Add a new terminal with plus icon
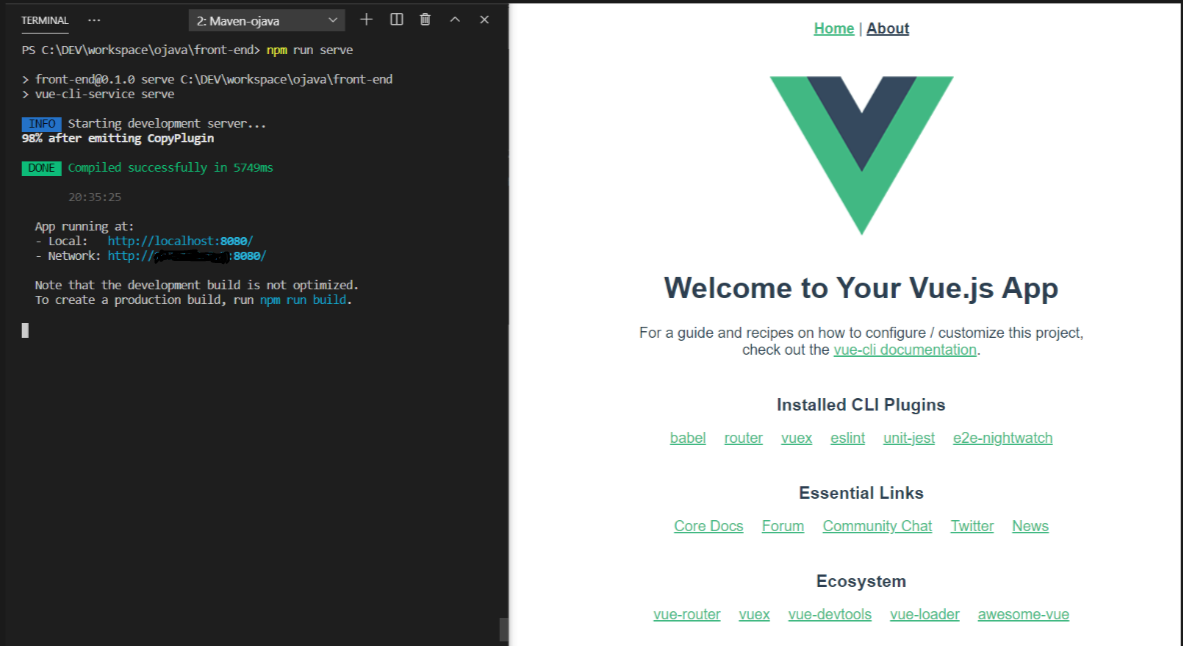Viewport: 1183px width, 646px height. (366, 20)
